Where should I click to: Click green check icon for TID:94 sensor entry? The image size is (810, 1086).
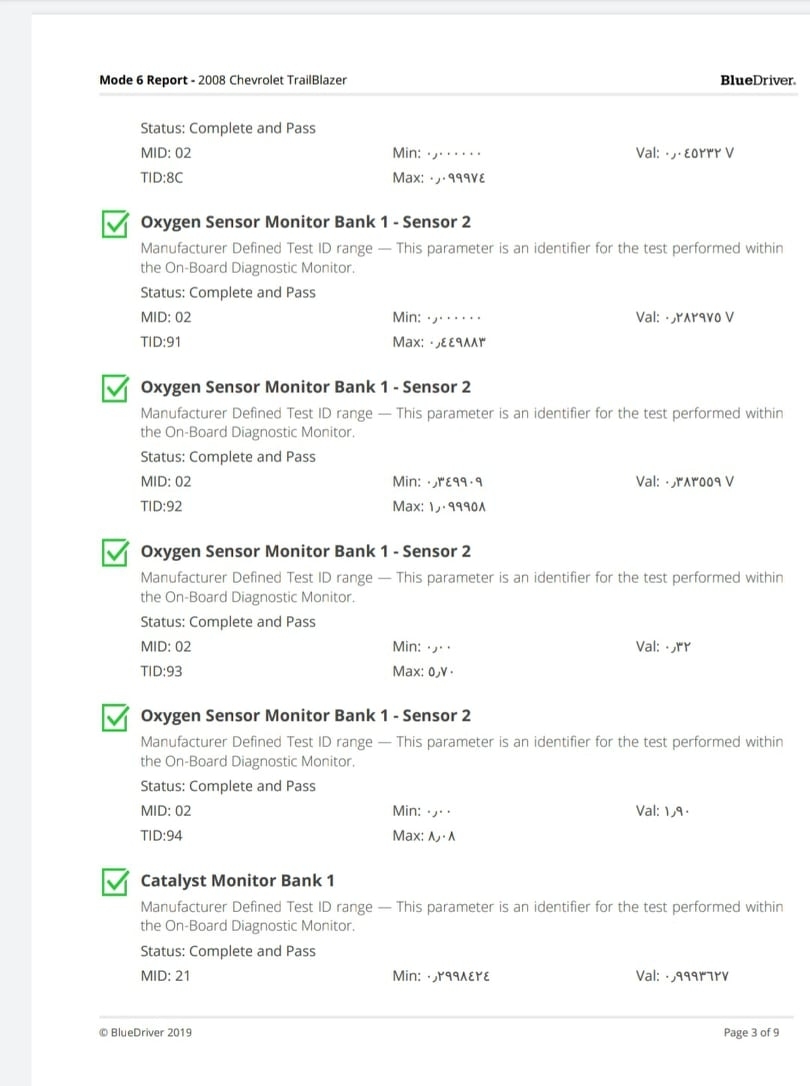tap(115, 717)
